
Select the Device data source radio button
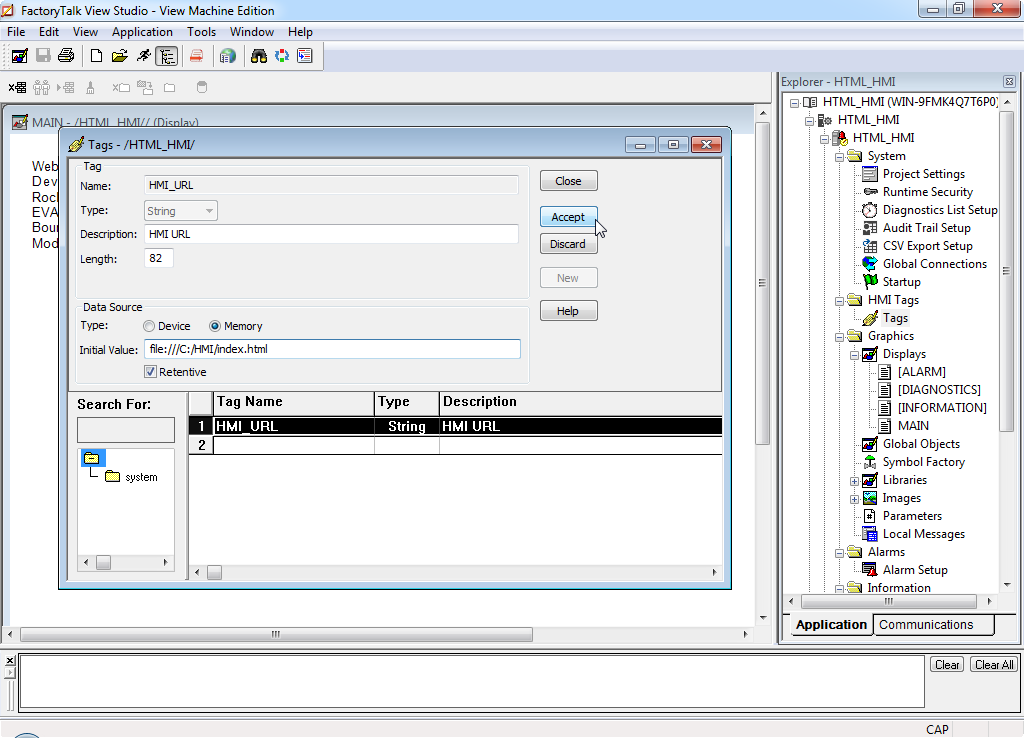(x=150, y=326)
